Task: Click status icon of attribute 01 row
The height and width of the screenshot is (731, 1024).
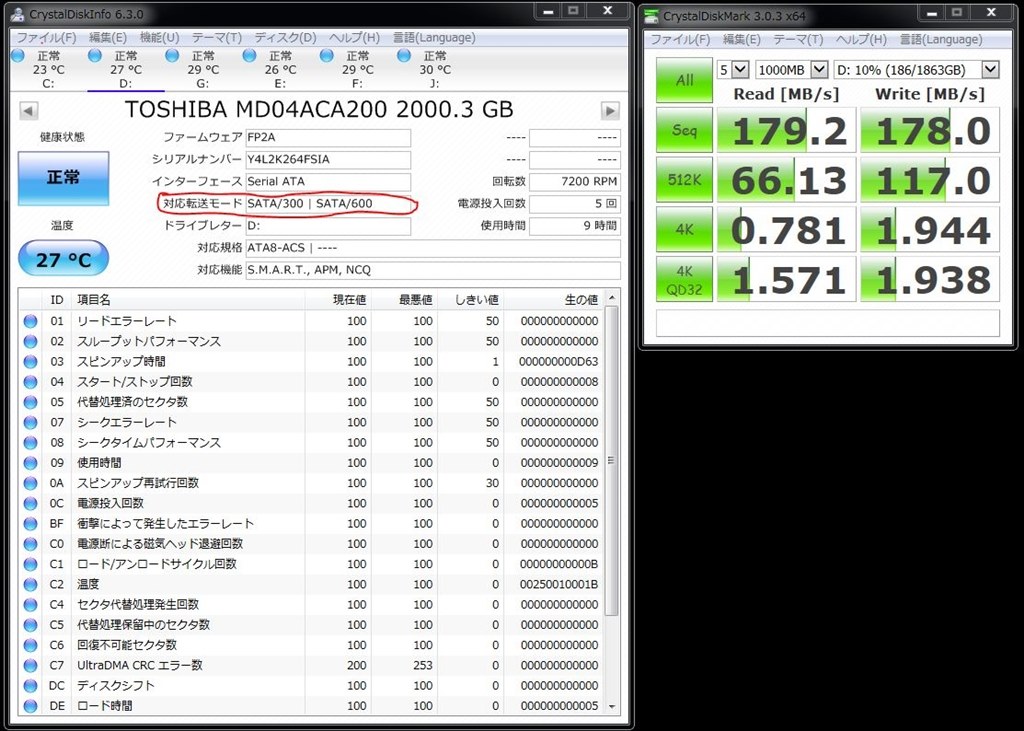Action: 30,321
